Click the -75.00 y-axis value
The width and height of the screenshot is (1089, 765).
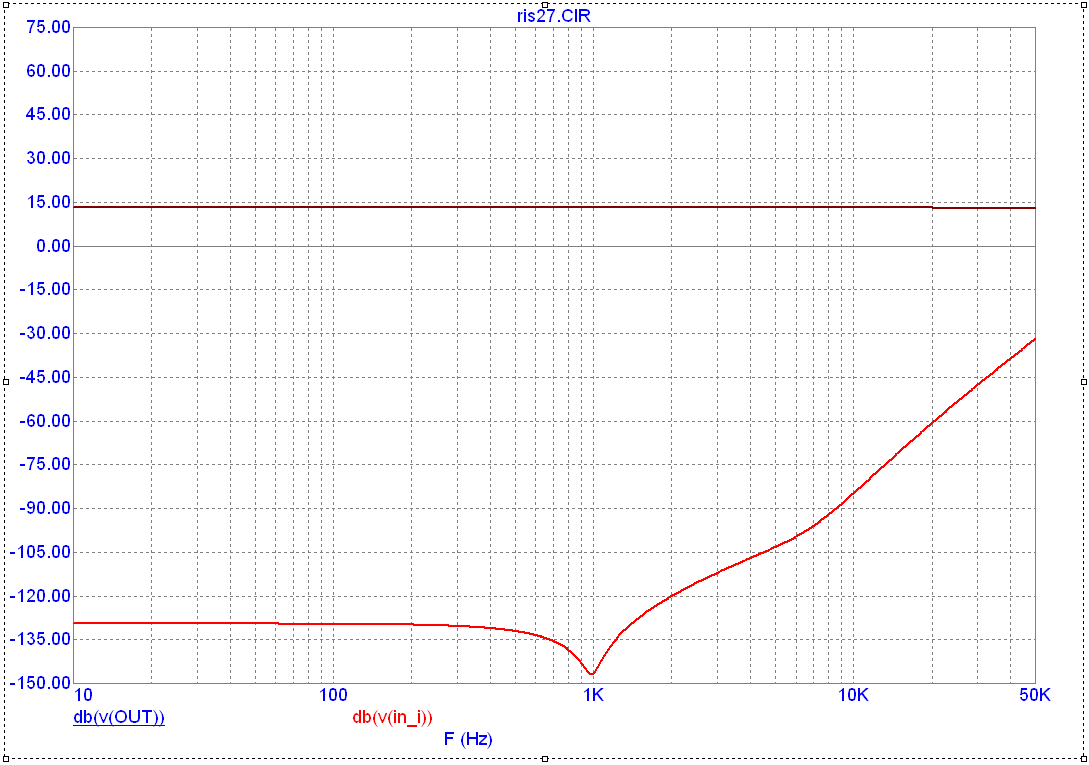(44, 464)
